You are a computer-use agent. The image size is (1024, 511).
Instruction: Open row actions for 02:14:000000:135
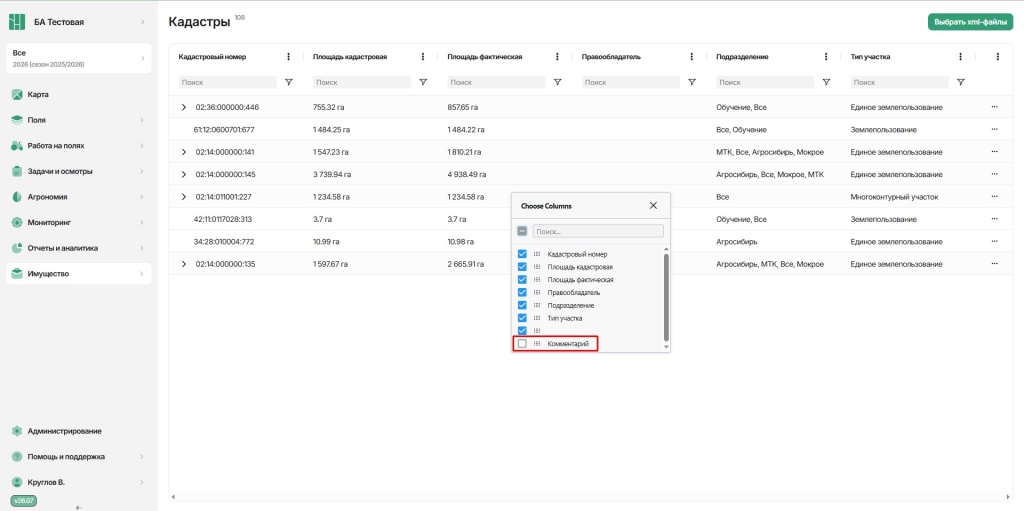[995, 264]
